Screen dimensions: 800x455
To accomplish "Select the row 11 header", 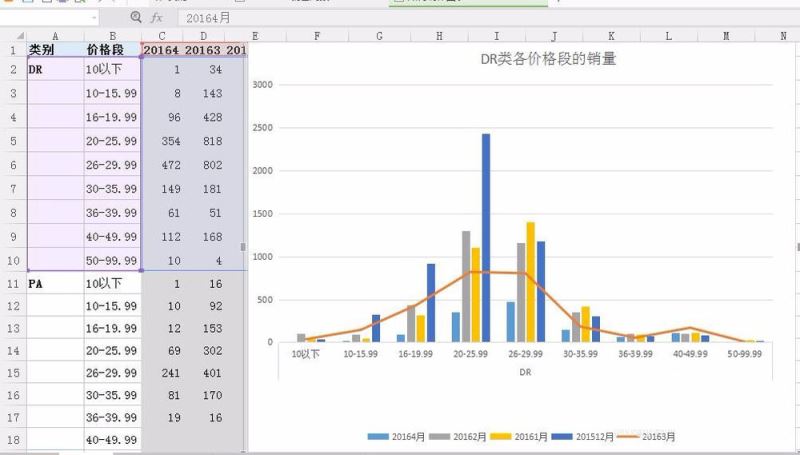I will click(13, 283).
